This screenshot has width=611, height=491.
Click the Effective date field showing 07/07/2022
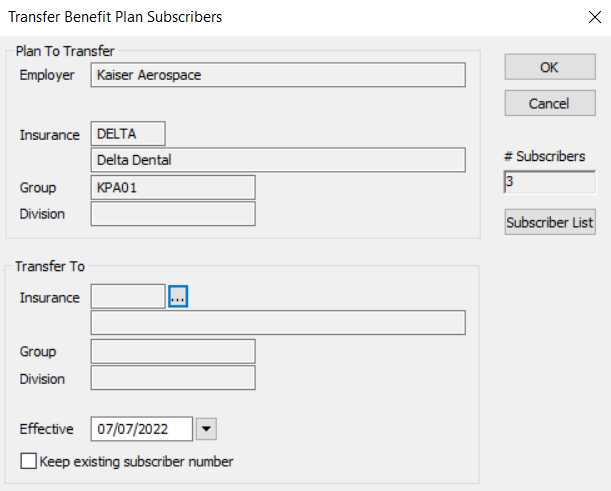[141, 429]
